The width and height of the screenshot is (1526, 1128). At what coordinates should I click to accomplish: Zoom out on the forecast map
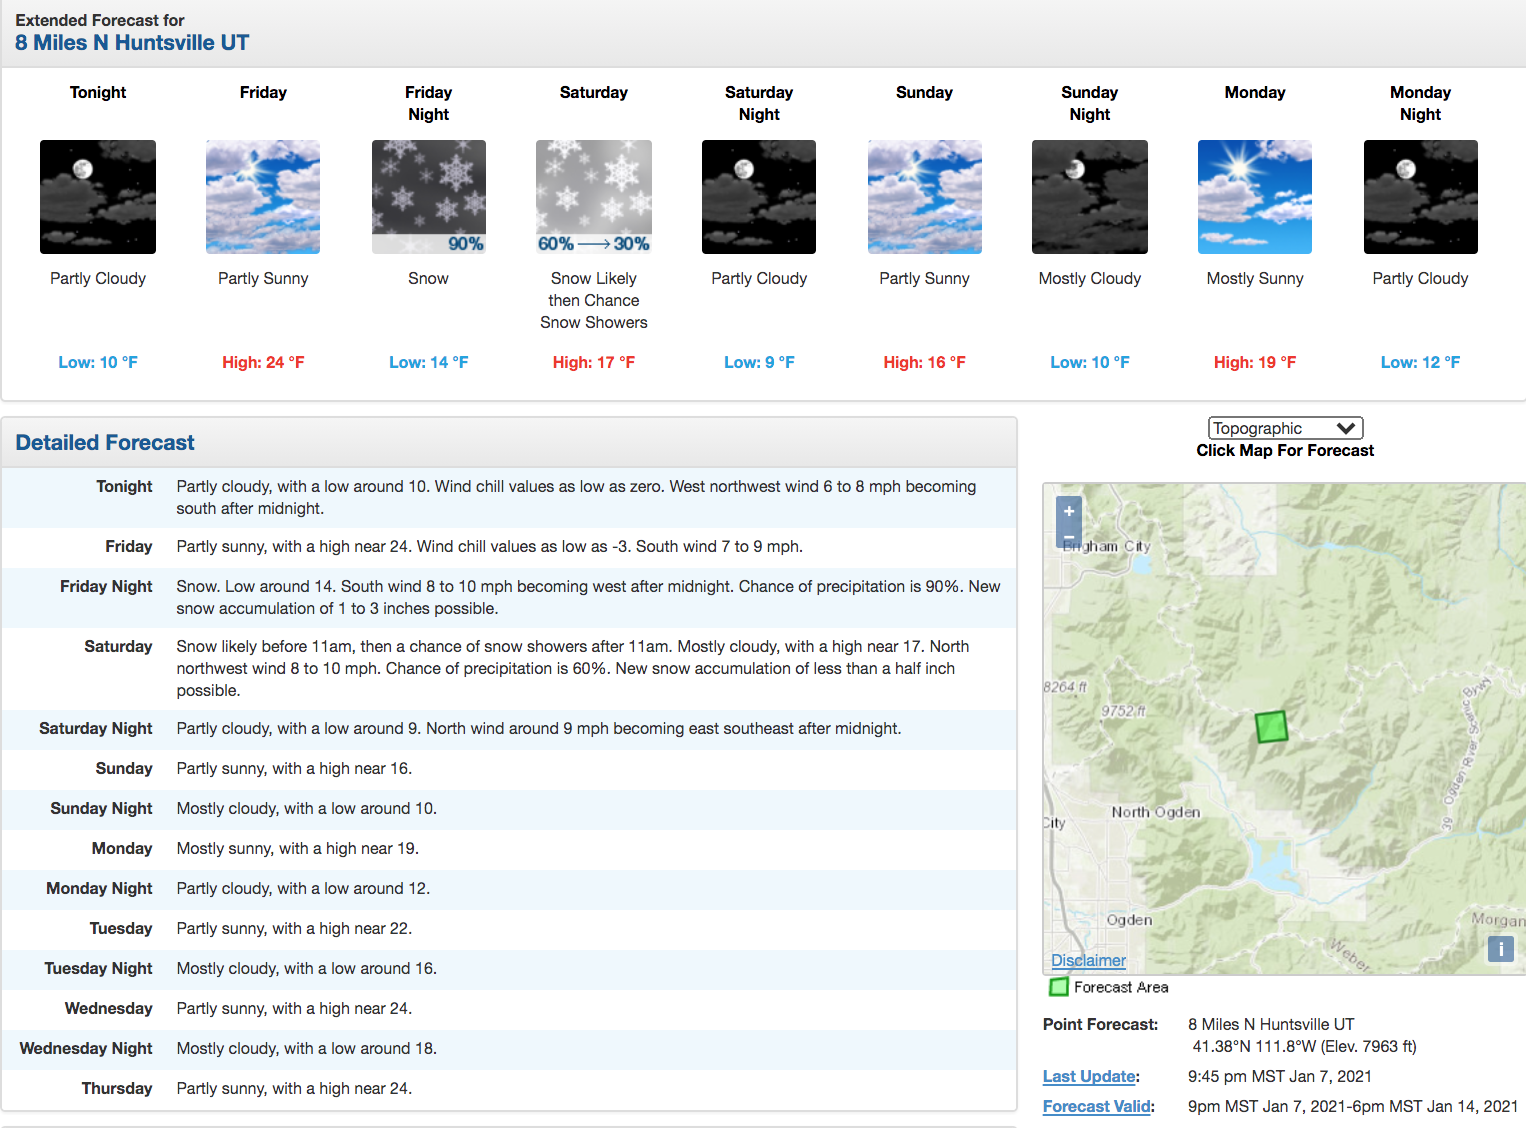pyautogui.click(x=1069, y=537)
